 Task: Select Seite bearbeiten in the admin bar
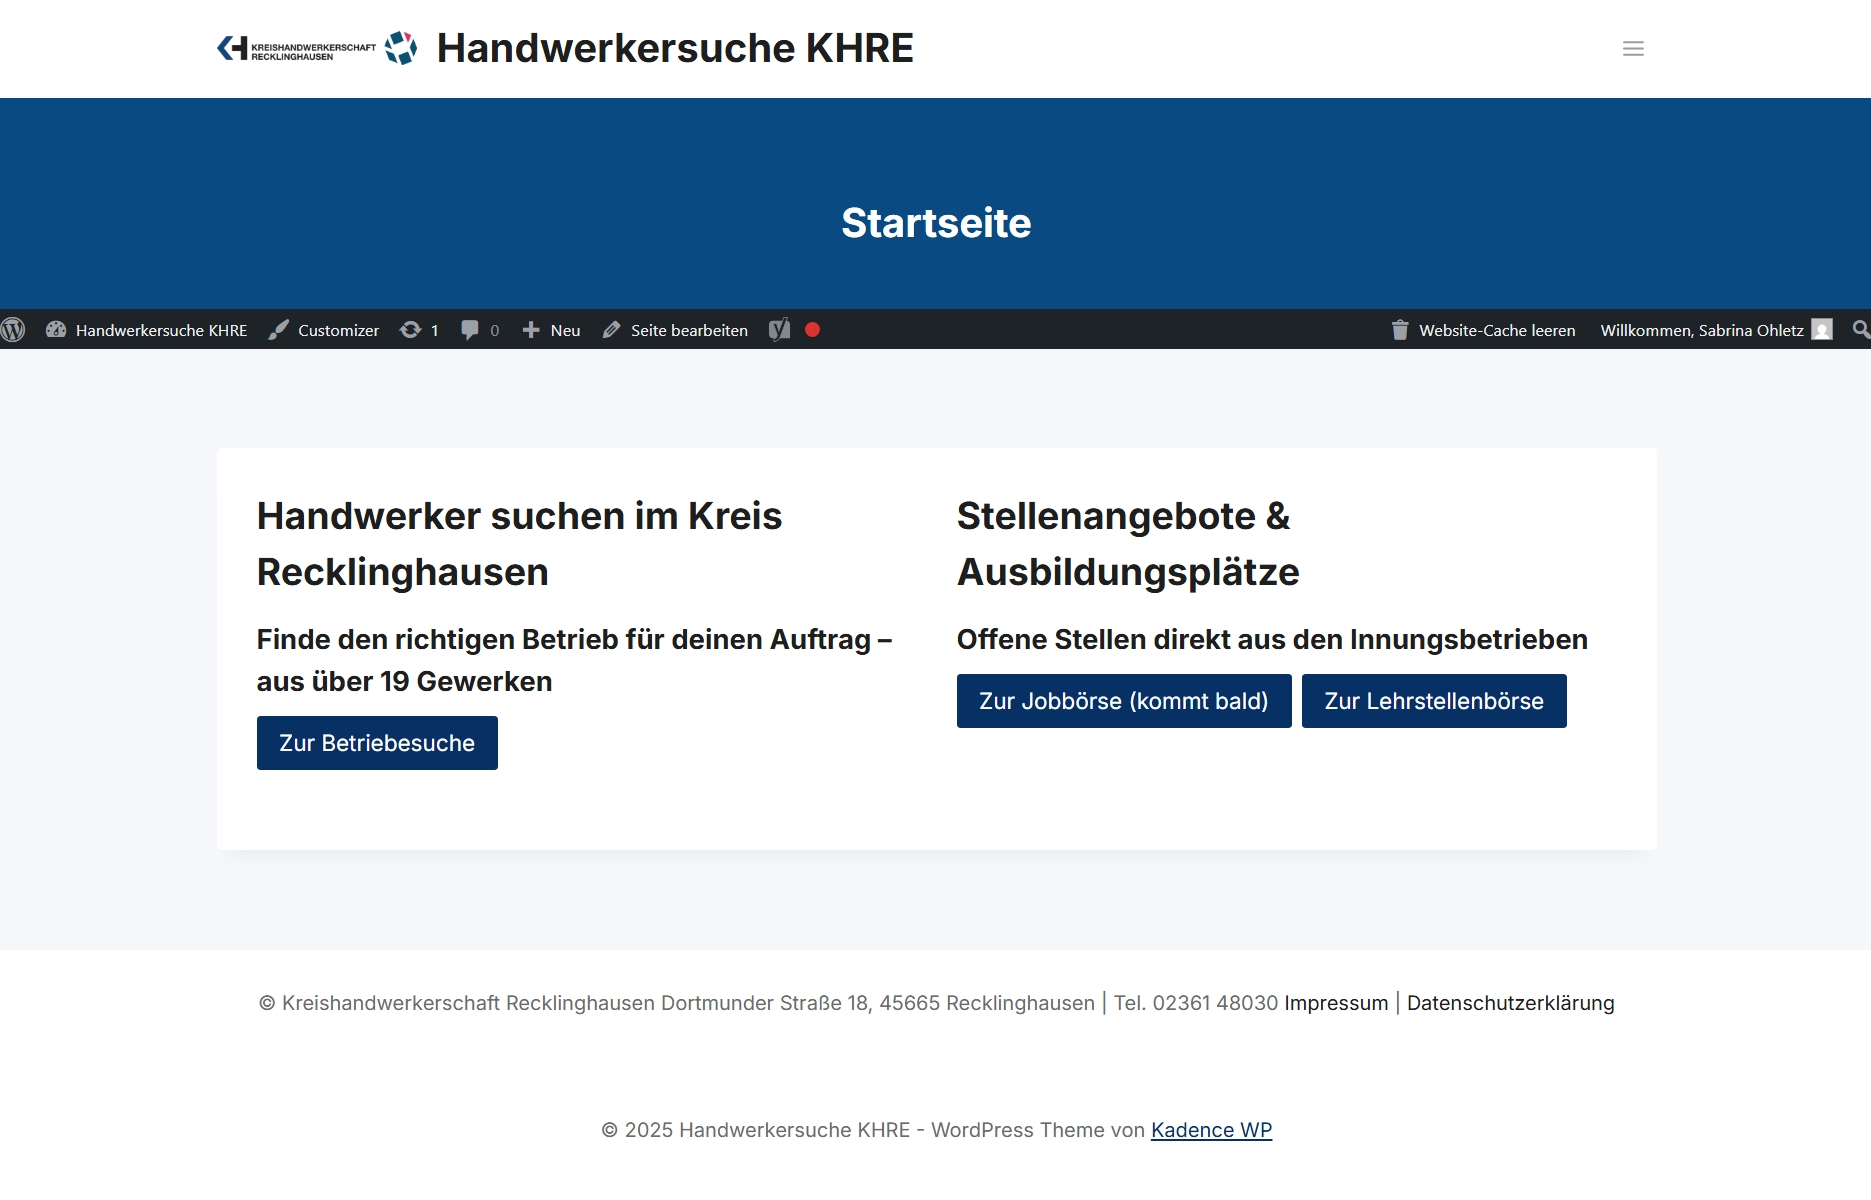[x=688, y=330]
